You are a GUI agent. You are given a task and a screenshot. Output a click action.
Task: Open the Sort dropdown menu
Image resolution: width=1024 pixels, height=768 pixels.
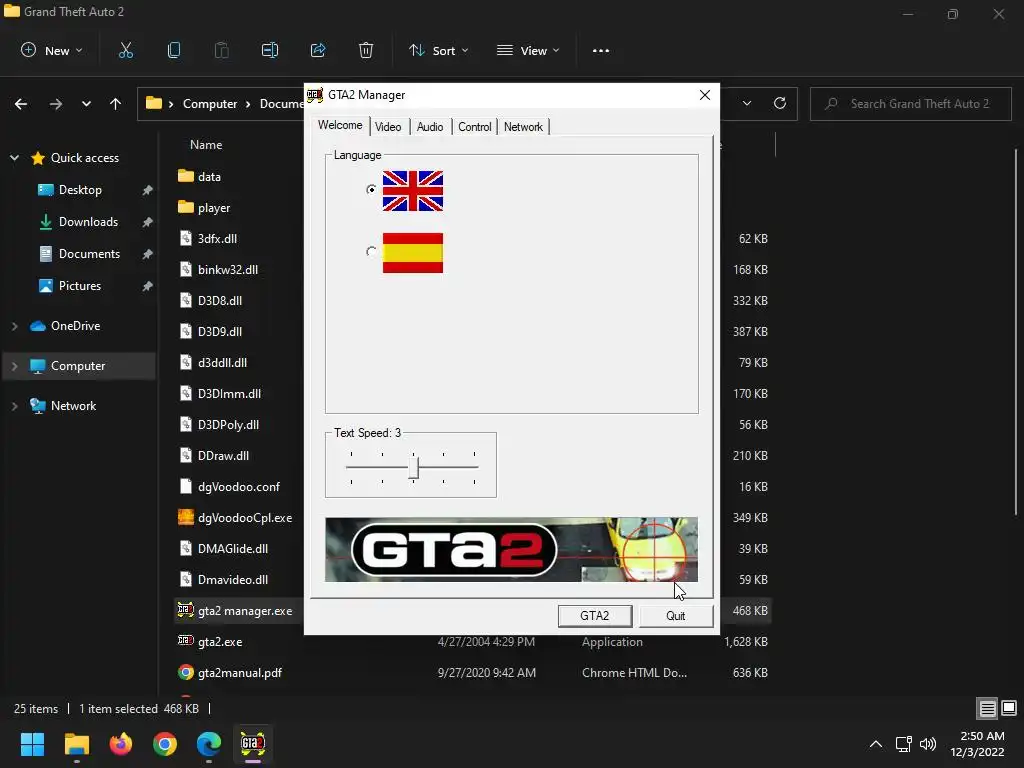tap(438, 50)
